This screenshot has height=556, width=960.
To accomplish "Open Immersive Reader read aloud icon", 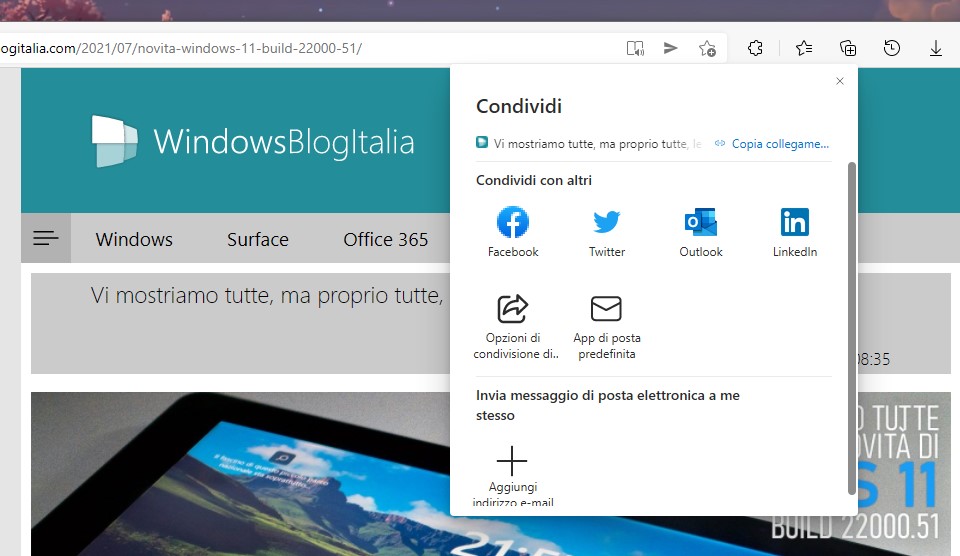I will coord(635,48).
